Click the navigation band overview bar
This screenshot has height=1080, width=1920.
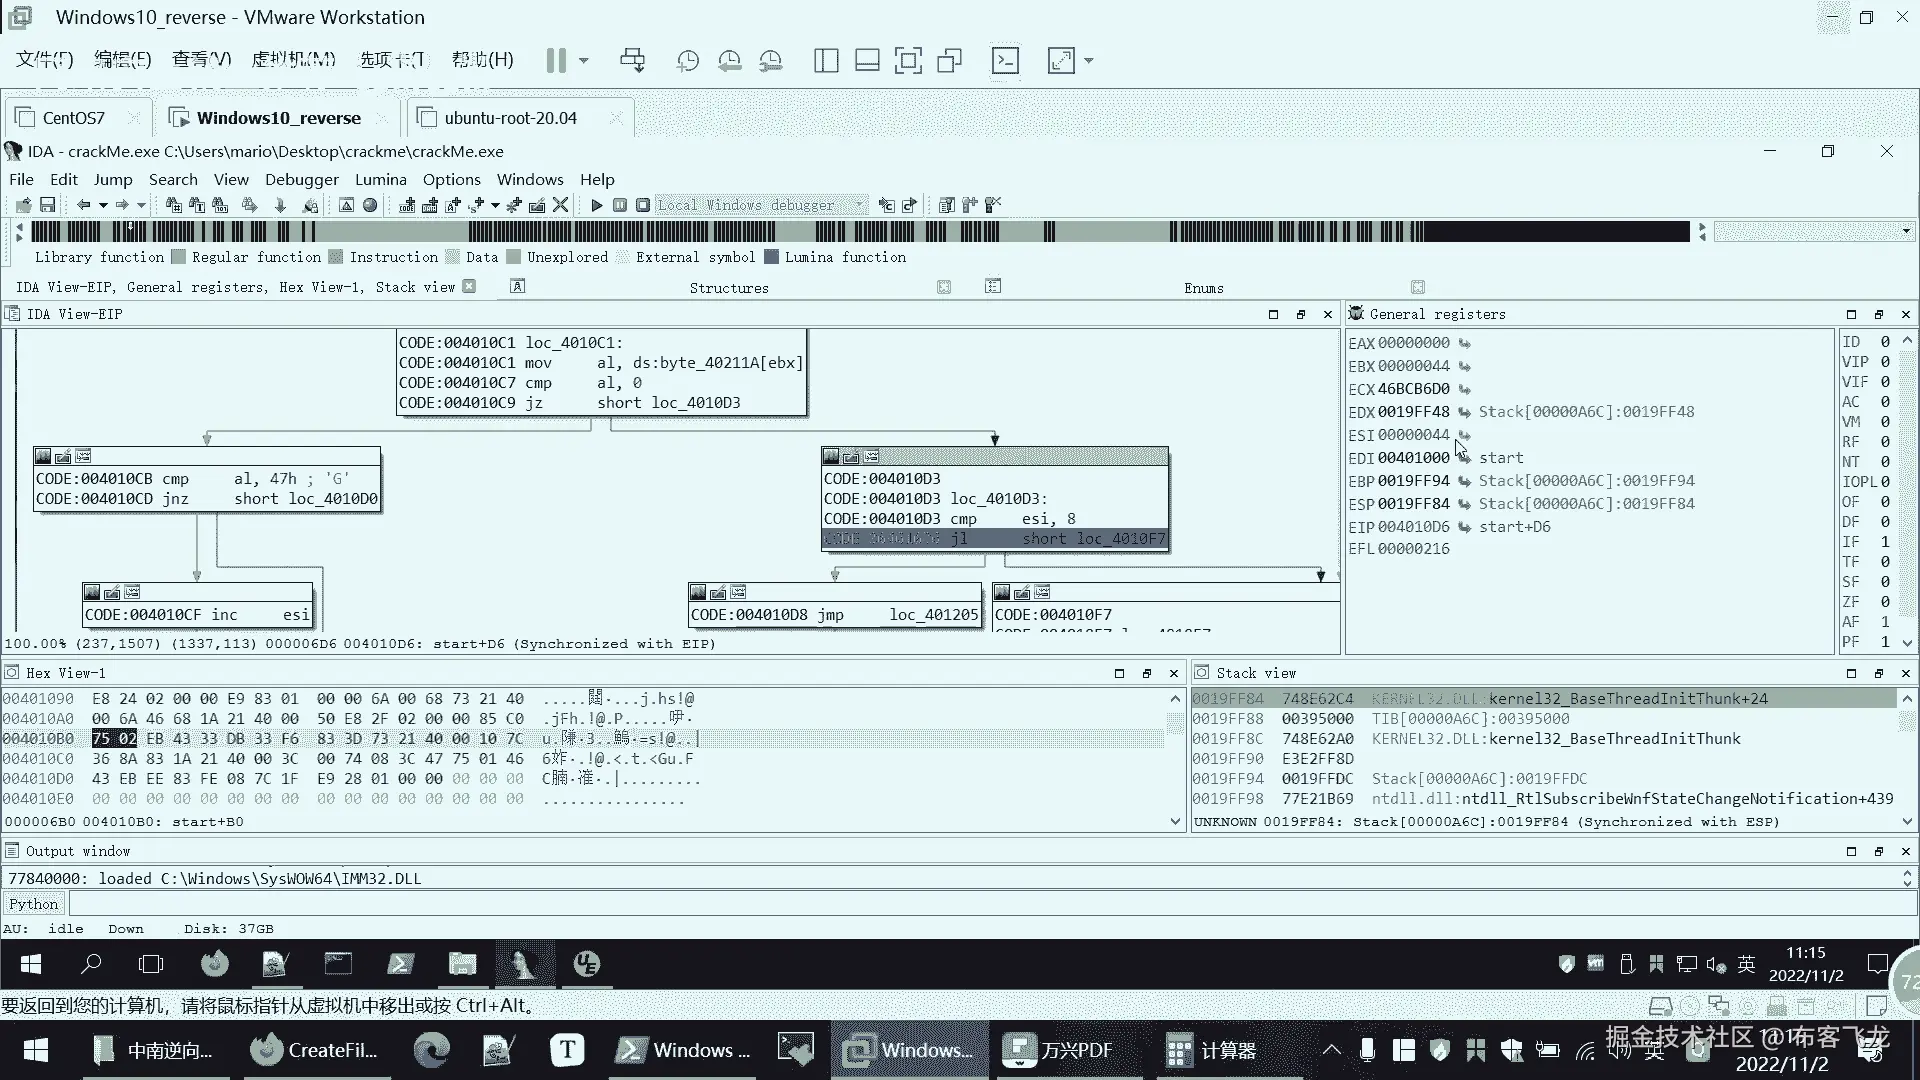tap(860, 232)
